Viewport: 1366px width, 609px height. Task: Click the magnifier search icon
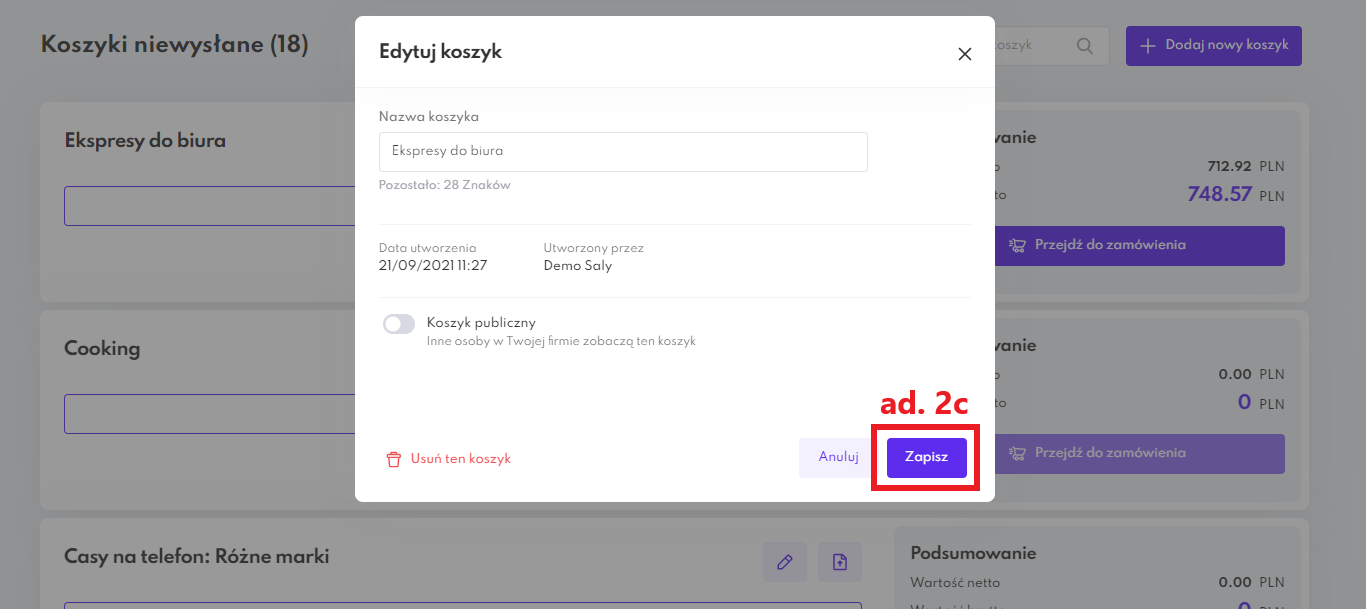(x=1085, y=46)
